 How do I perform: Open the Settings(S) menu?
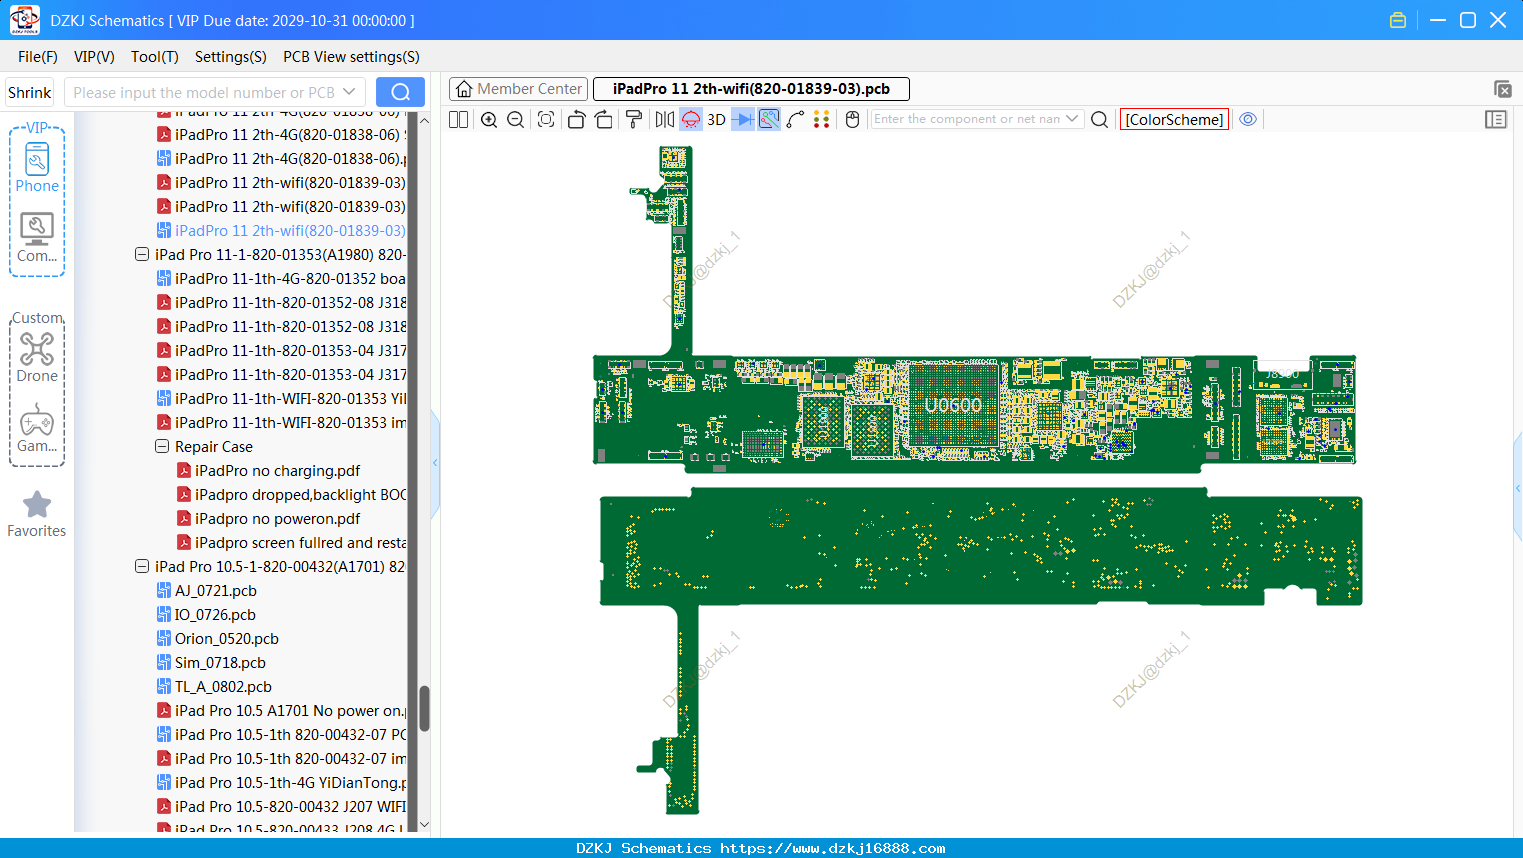pos(231,57)
